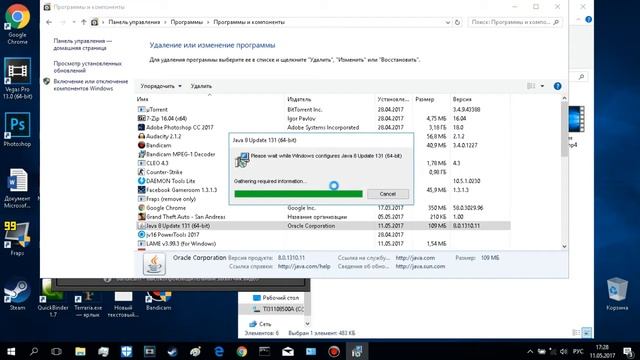Image resolution: width=640 pixels, height=360 pixels.
Task: Open taskbar search magnifier
Action: 34,351
